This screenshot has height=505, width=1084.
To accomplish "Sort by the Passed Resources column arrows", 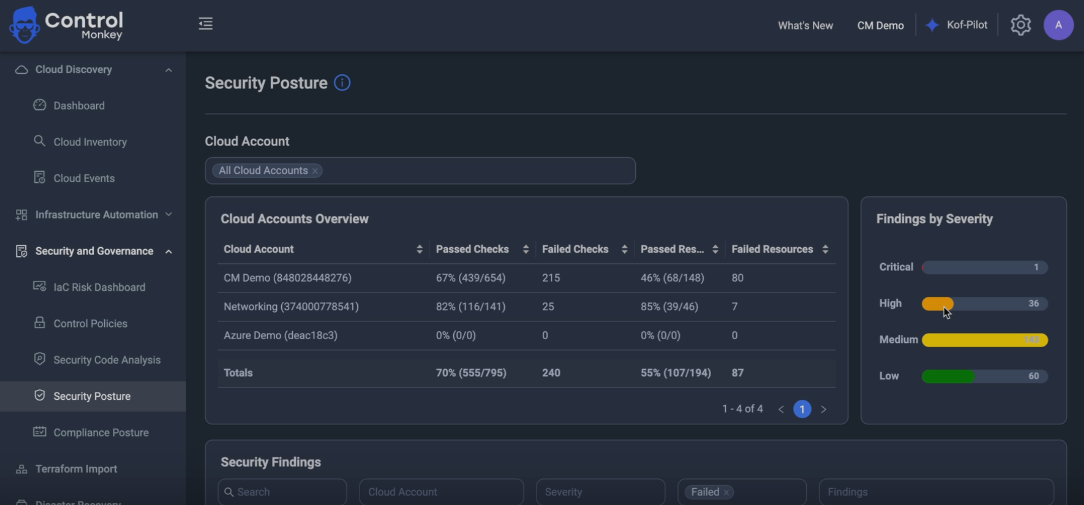I will click(715, 250).
